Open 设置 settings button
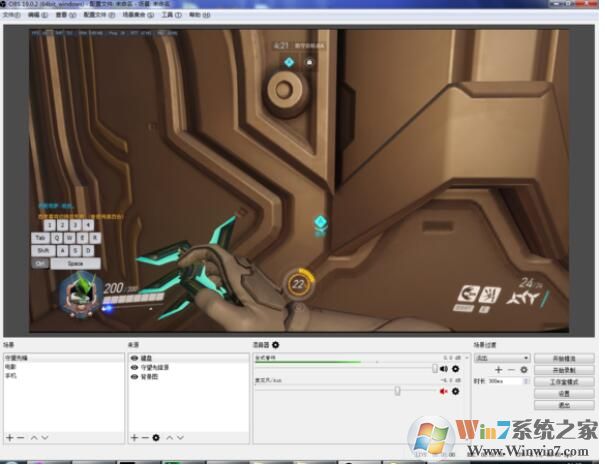The width and height of the screenshot is (605, 465). pyautogui.click(x=564, y=393)
